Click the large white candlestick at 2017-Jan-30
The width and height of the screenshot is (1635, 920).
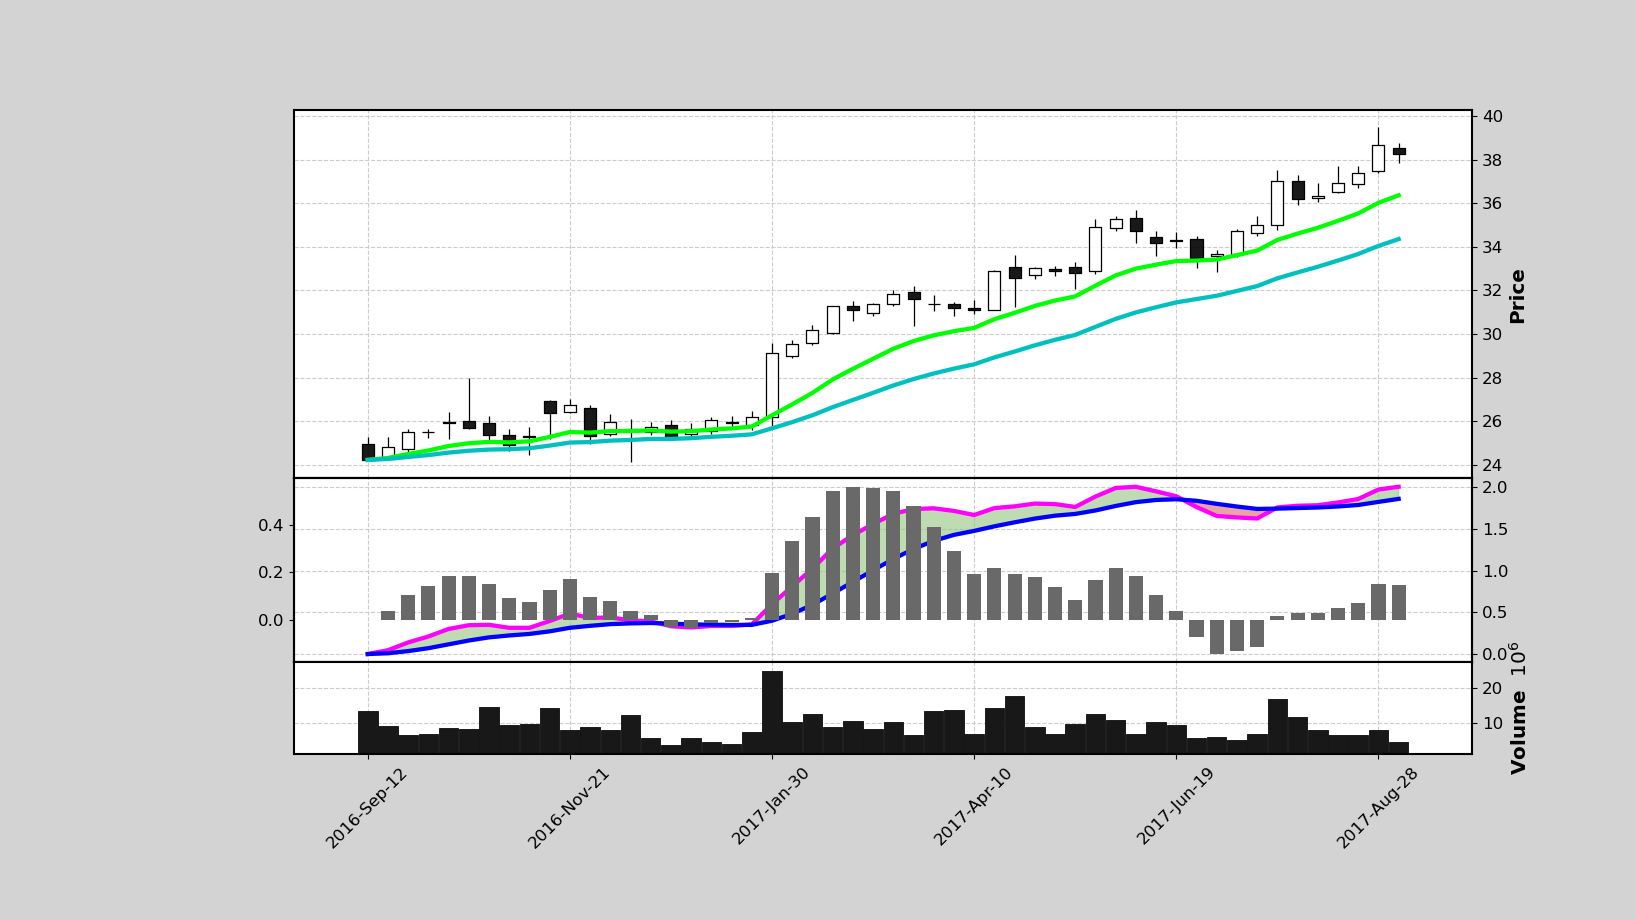tap(772, 385)
